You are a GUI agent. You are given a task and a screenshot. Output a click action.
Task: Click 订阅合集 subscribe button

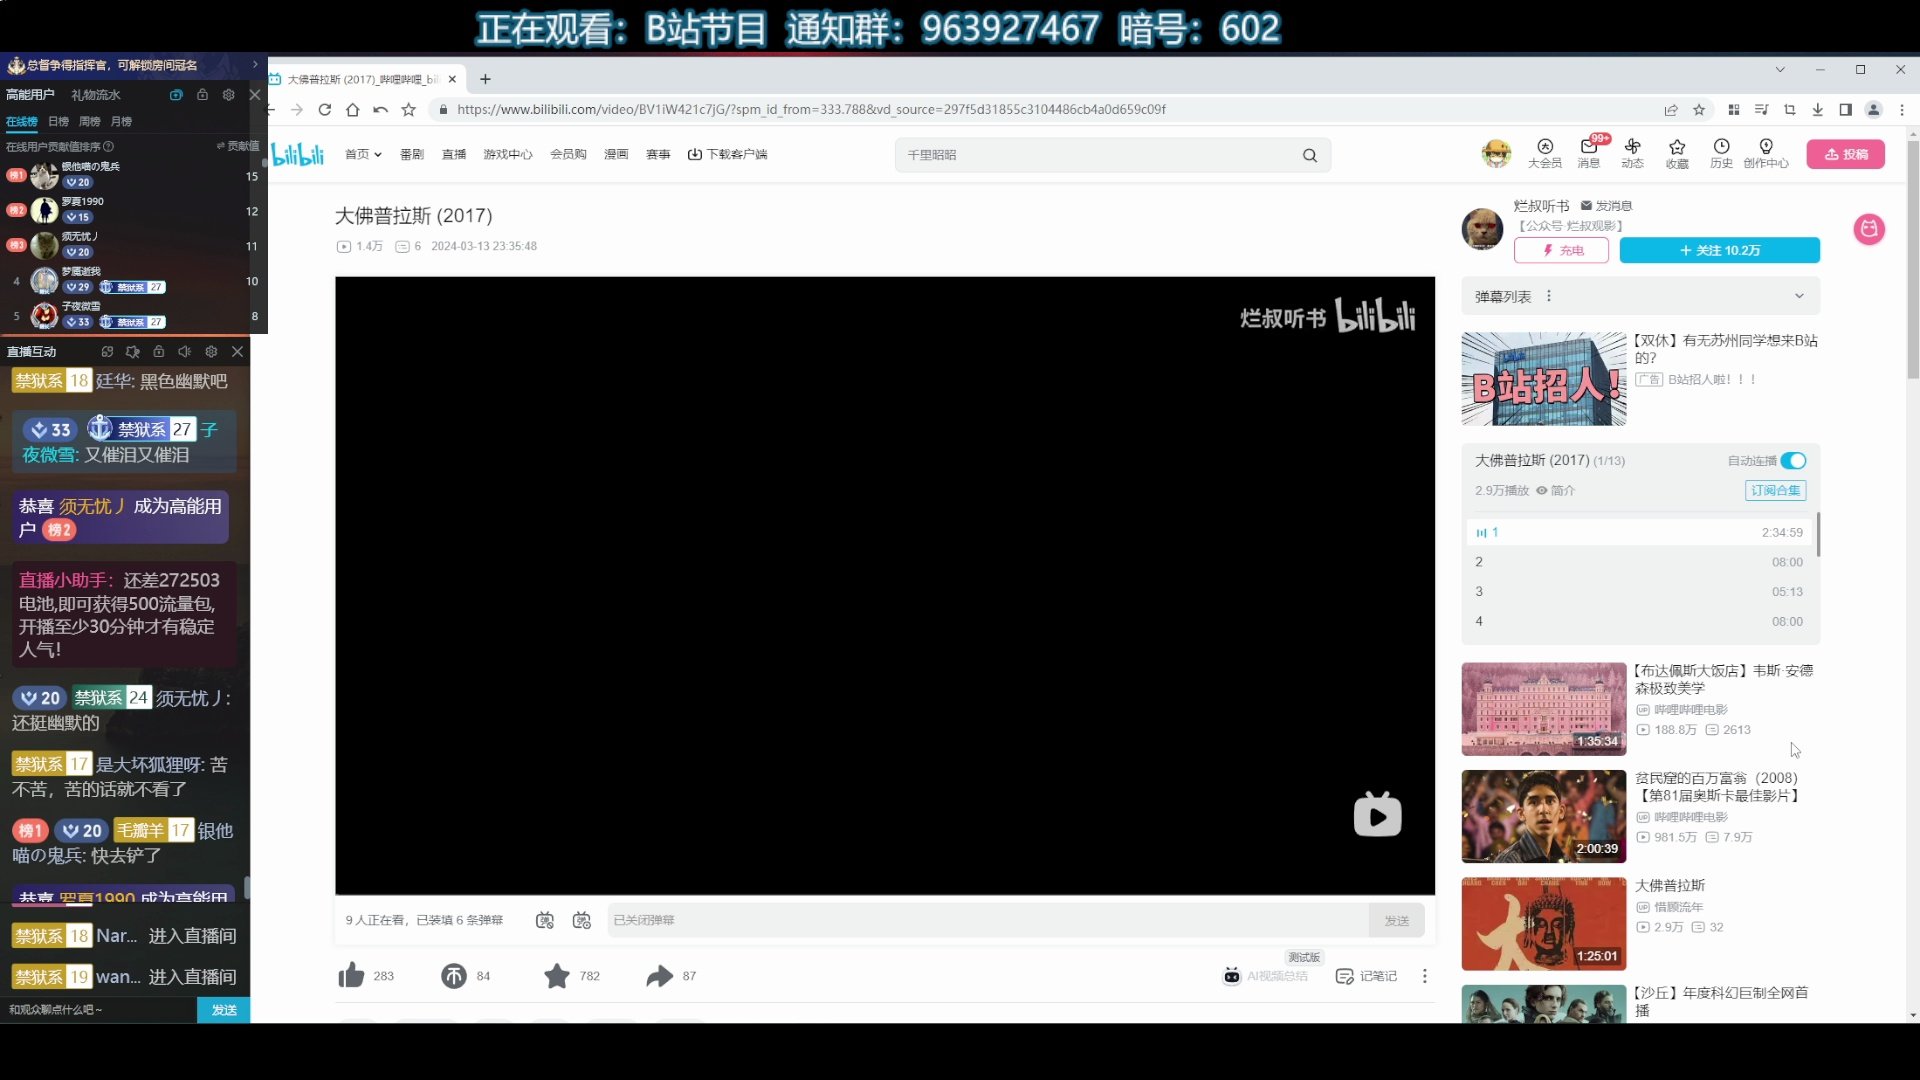tap(1776, 490)
